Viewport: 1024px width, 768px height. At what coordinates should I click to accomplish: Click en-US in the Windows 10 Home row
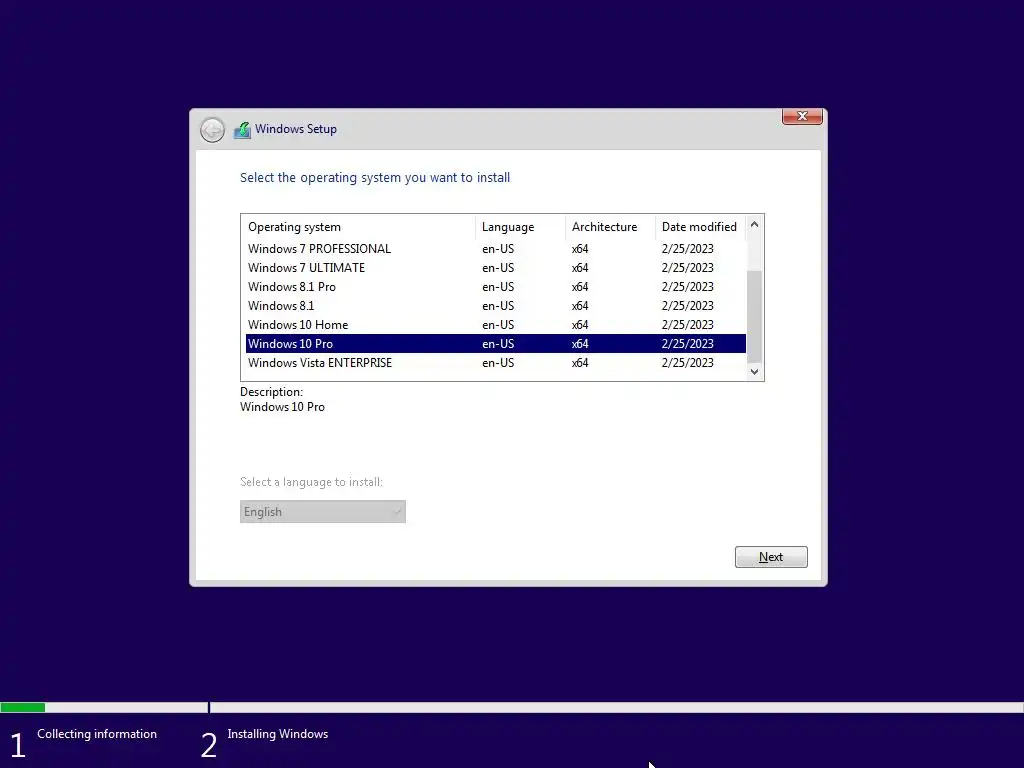498,325
